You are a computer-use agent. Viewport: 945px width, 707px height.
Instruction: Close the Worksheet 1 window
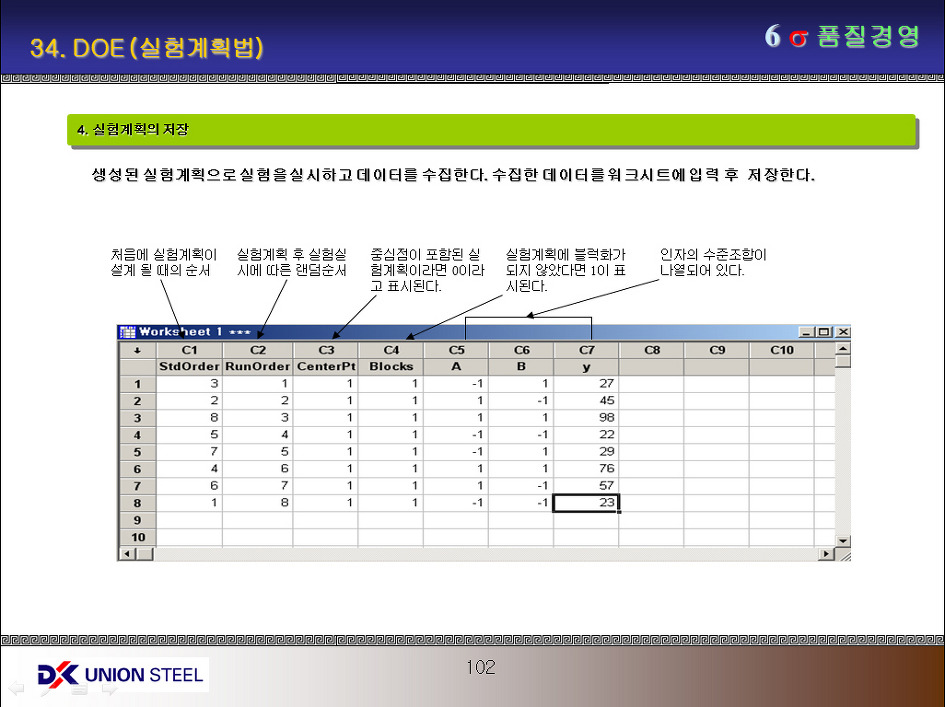click(842, 332)
